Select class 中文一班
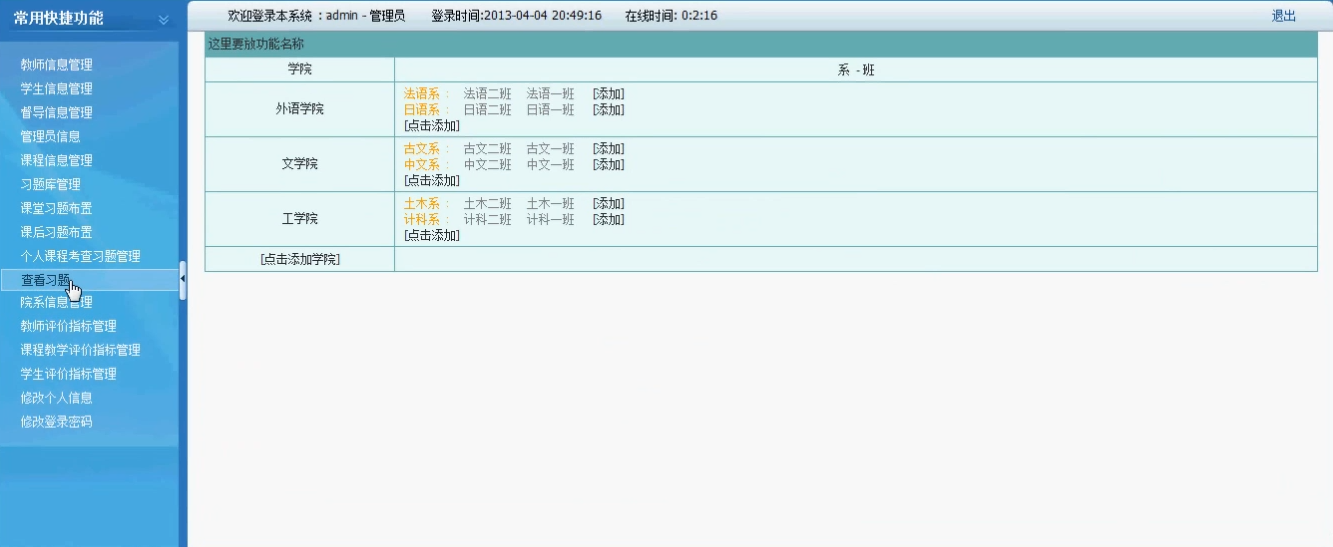Screen dimensions: 1333x547 (x=551, y=165)
